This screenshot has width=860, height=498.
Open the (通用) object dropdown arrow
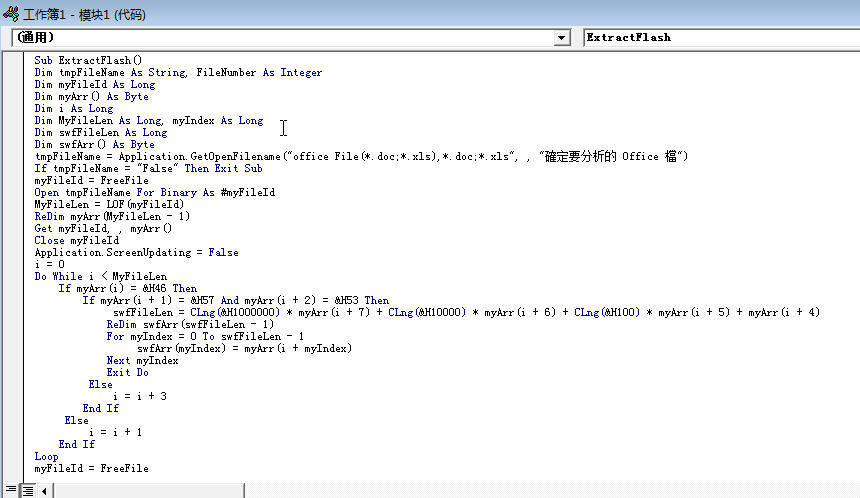561,37
